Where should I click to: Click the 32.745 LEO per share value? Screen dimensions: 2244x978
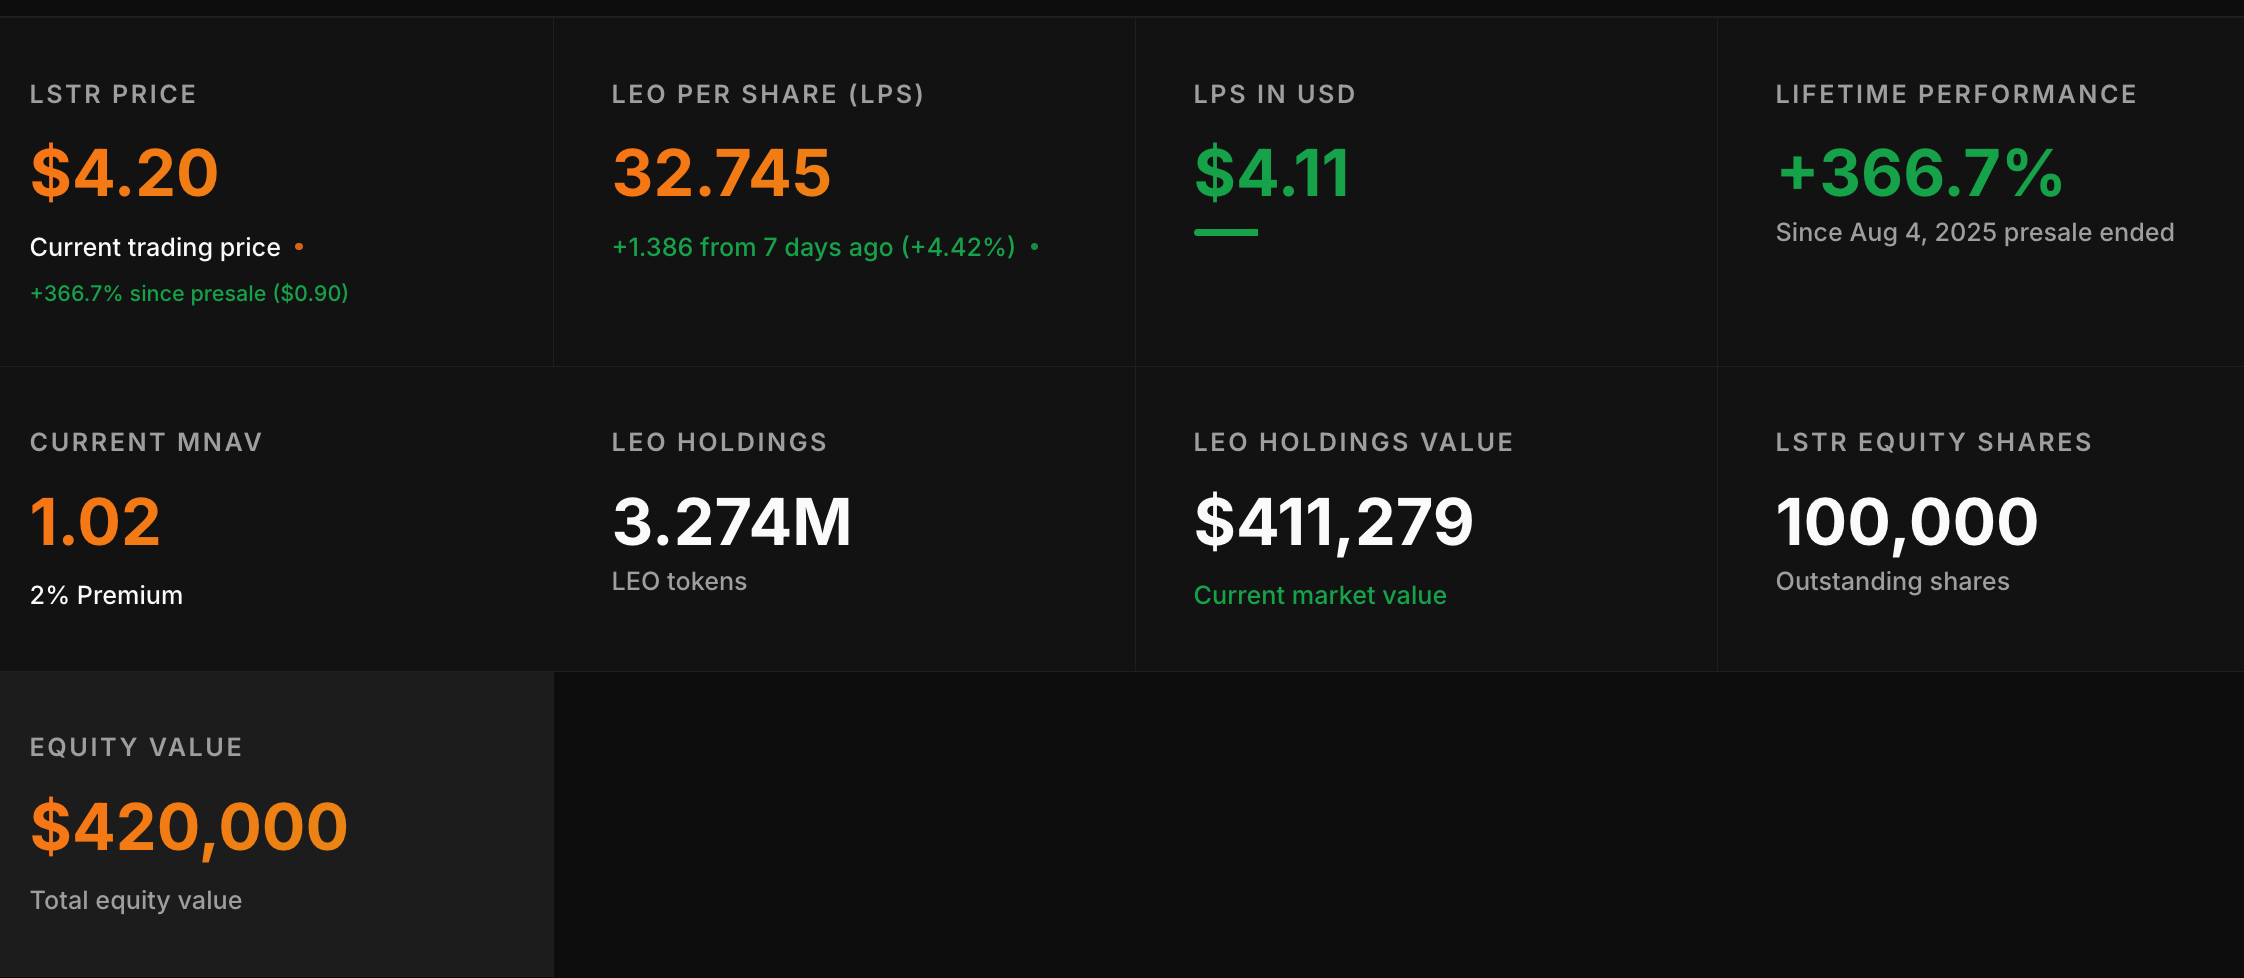click(x=721, y=173)
